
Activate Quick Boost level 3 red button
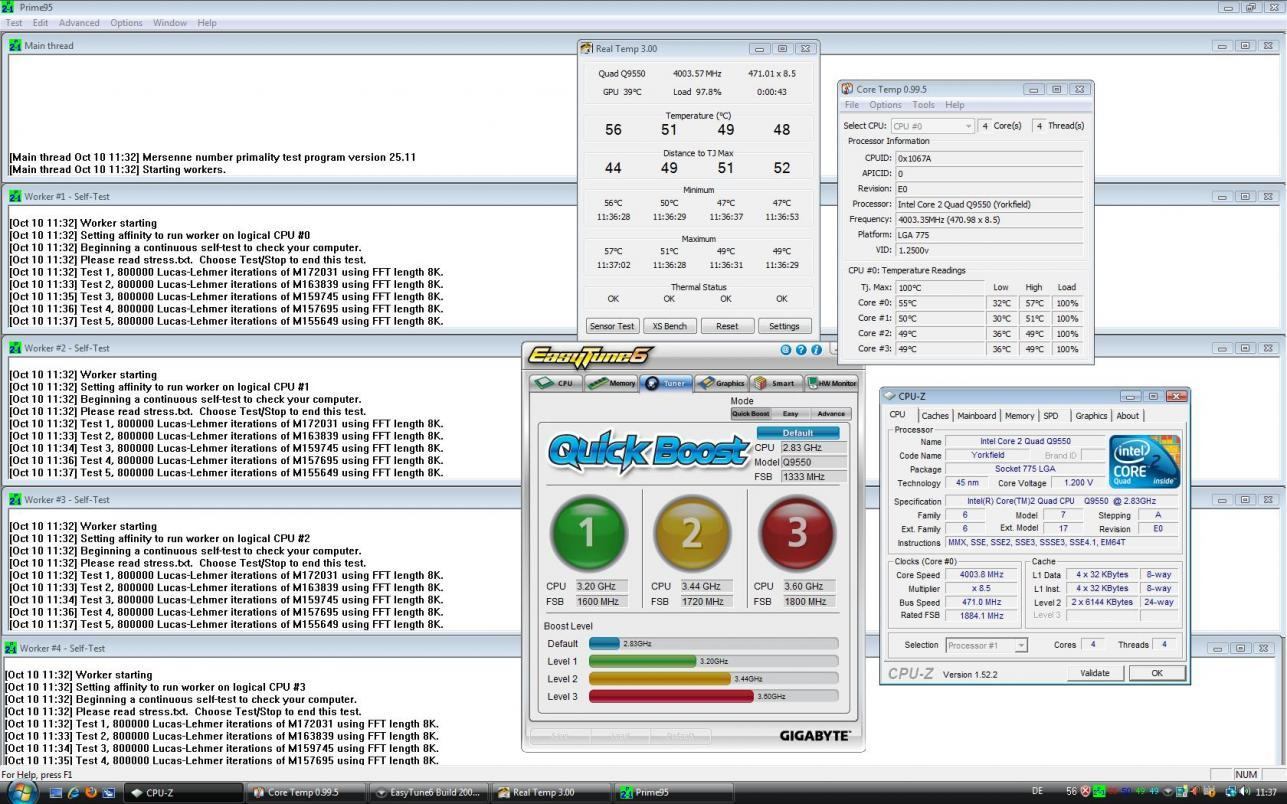click(797, 534)
